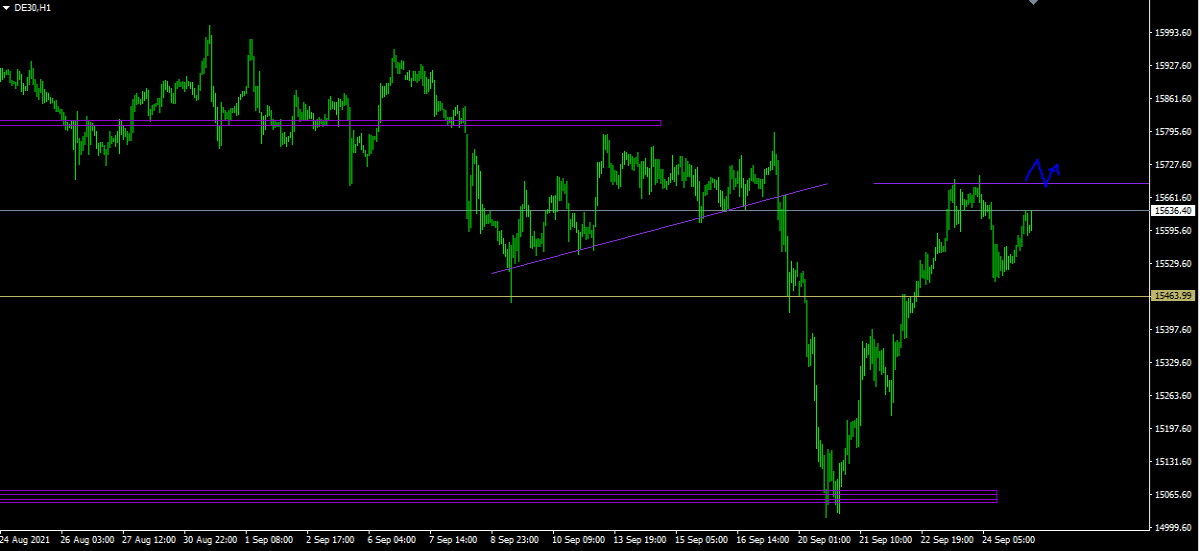Screen dimensions: 1200x551
Task: Click the 10 Sep 09:00 time label
Action: pos(580,540)
